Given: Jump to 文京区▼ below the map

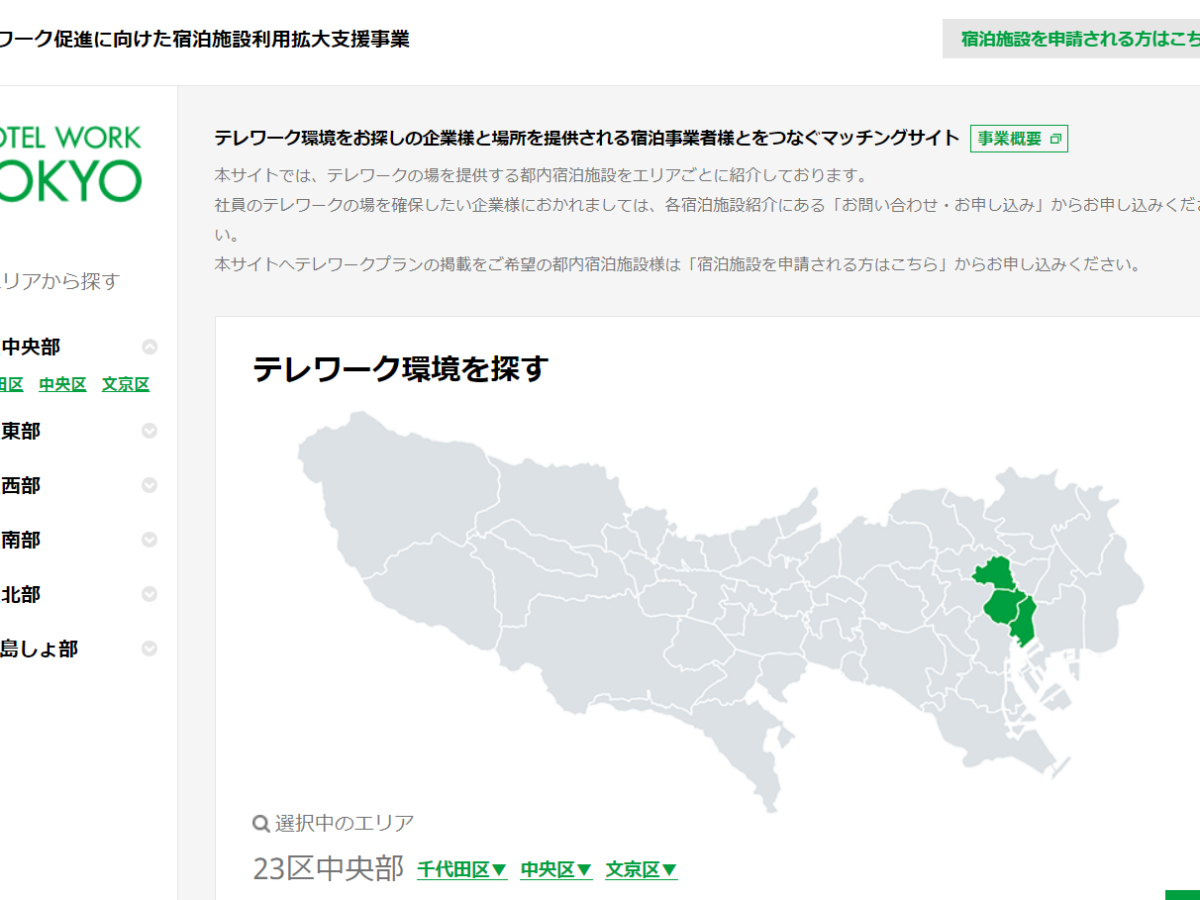Looking at the screenshot, I should coord(641,869).
